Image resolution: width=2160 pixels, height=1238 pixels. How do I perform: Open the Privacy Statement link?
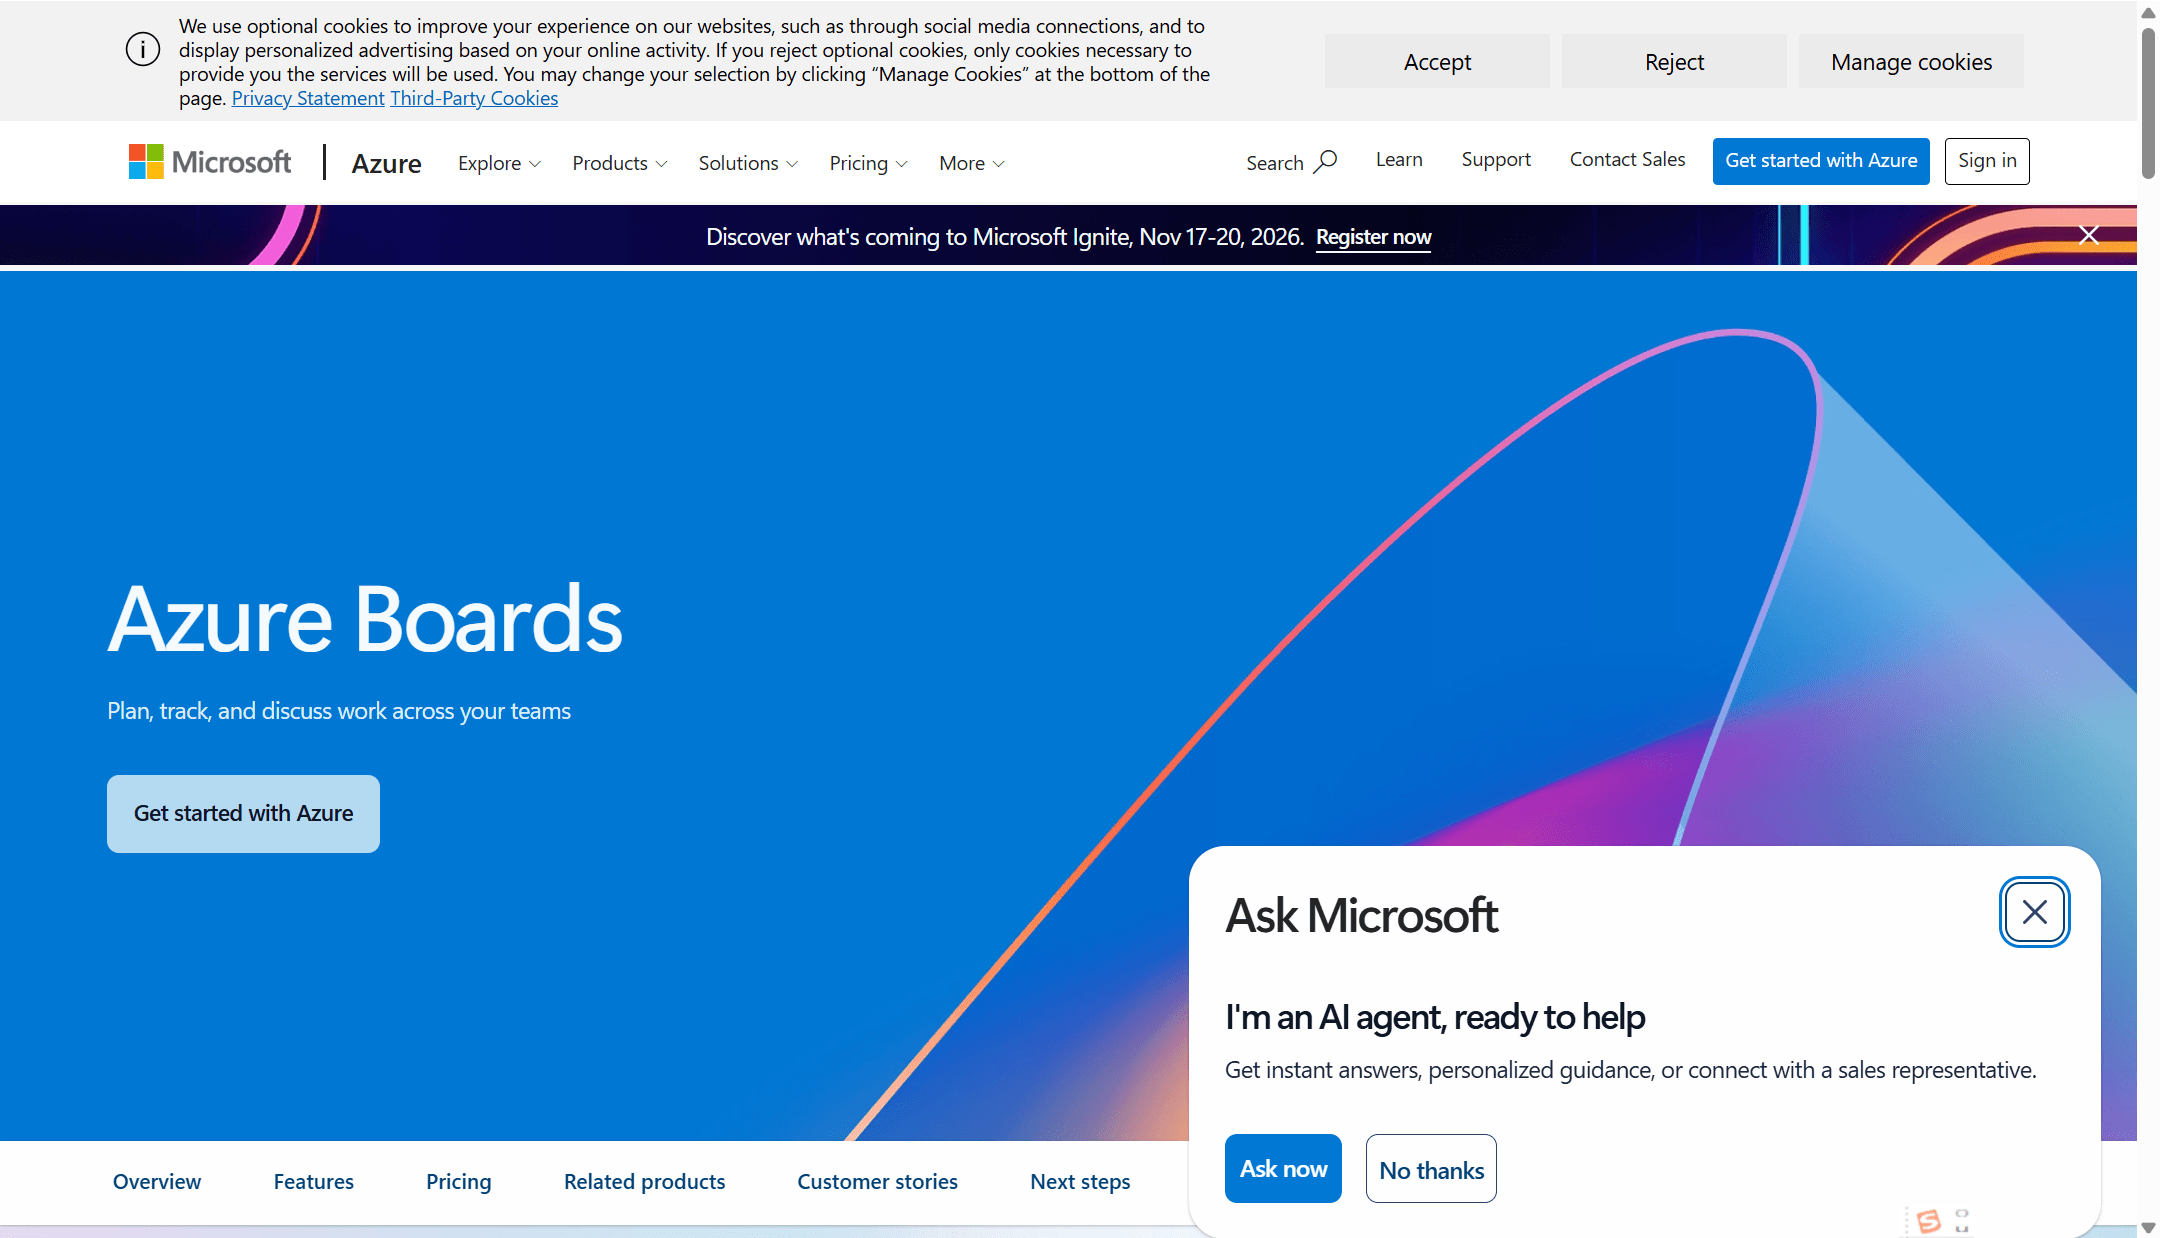pyautogui.click(x=308, y=98)
